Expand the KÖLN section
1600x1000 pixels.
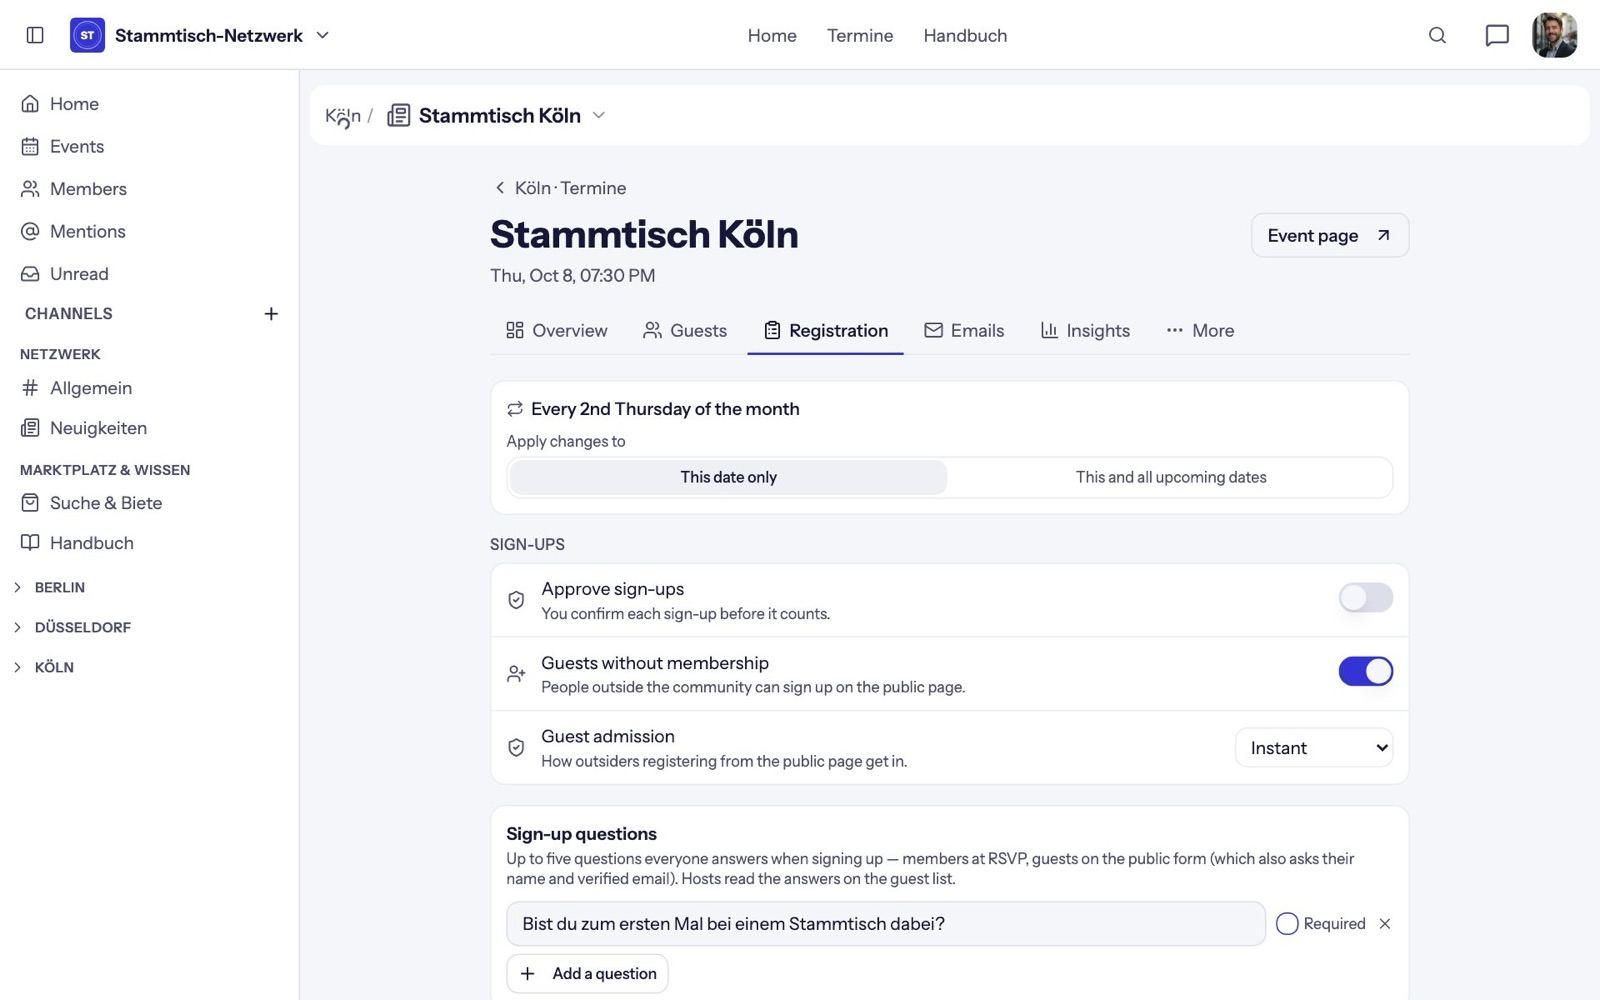44,667
